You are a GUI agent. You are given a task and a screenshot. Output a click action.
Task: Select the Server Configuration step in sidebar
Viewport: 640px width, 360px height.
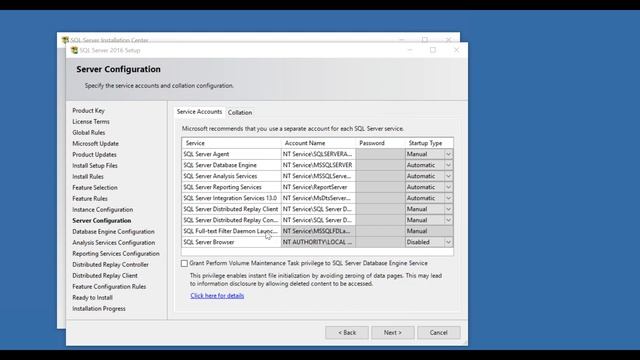click(x=102, y=221)
